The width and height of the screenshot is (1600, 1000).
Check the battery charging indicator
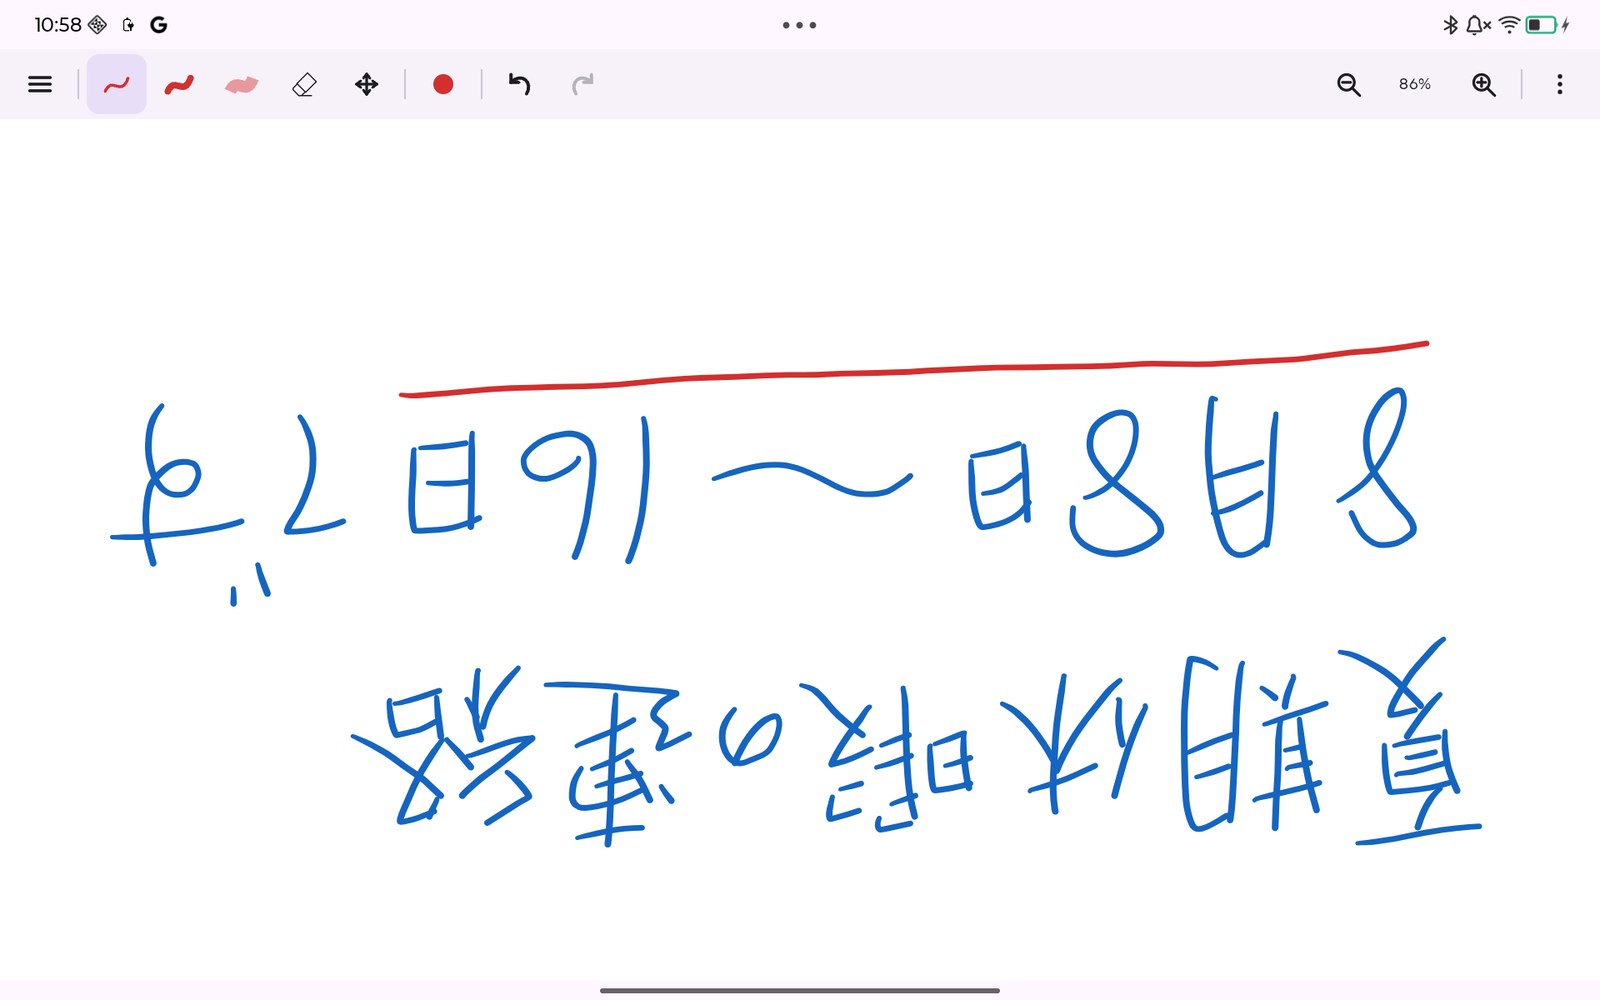pyautogui.click(x=1547, y=25)
